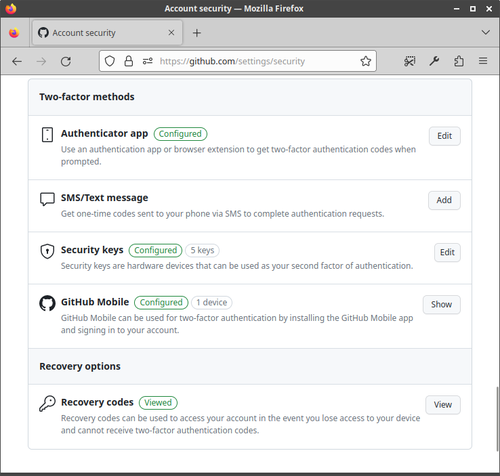Edit the Authenticator app method
This screenshot has width=500, height=476.
(445, 136)
